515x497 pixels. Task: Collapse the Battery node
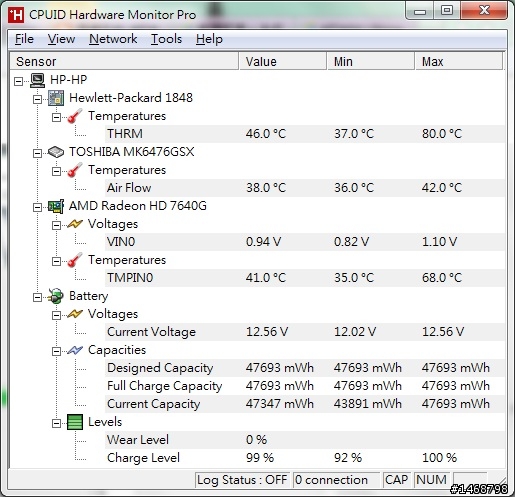(x=38, y=297)
